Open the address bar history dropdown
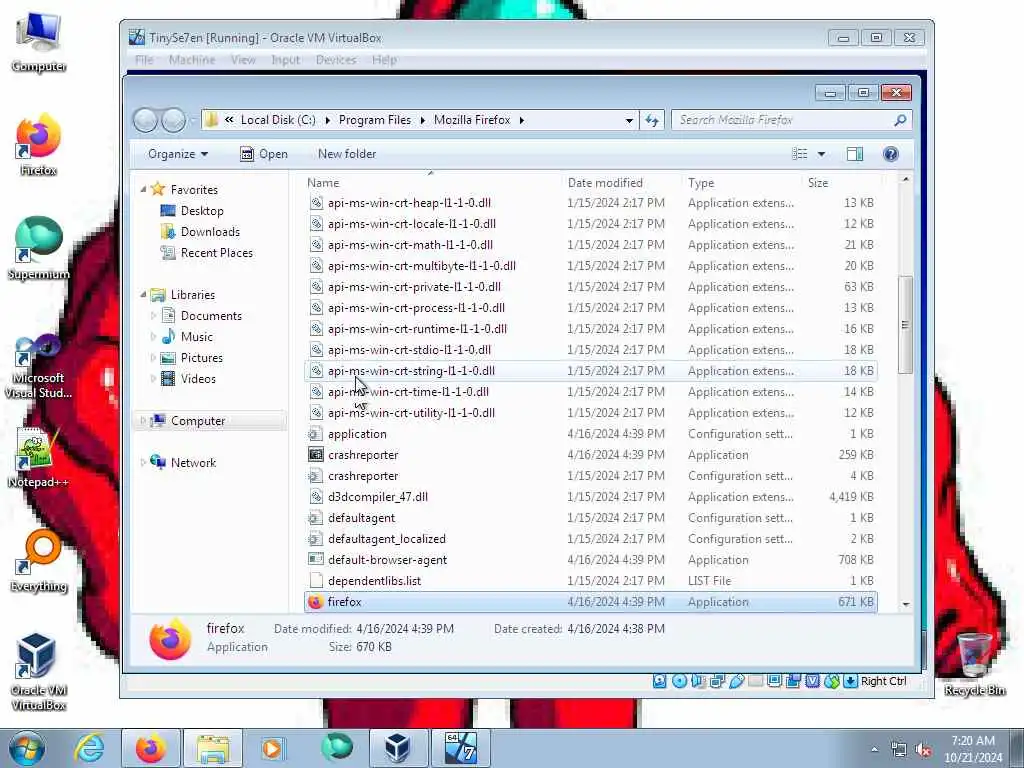 628,121
